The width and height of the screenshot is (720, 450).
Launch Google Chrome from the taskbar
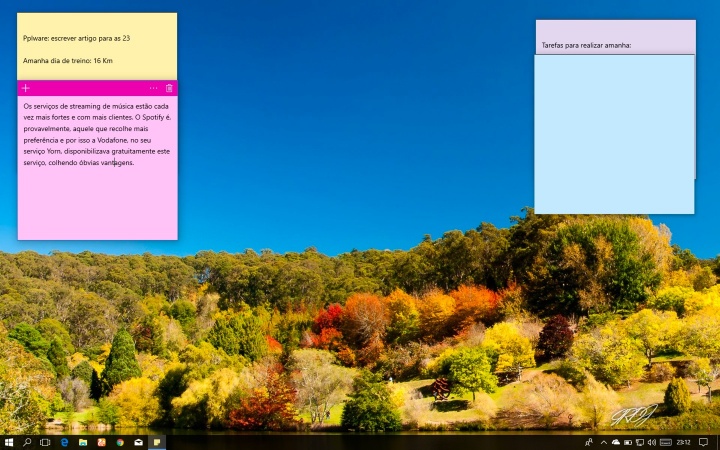click(120, 441)
